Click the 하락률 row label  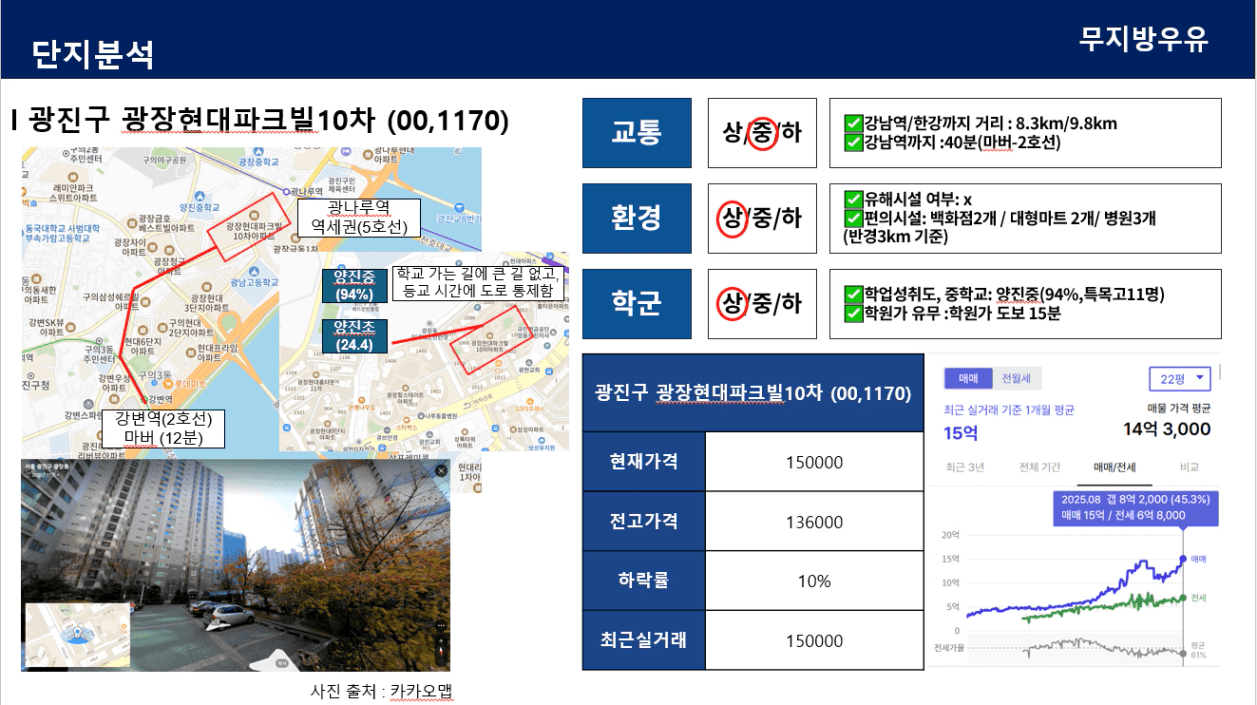(644, 581)
